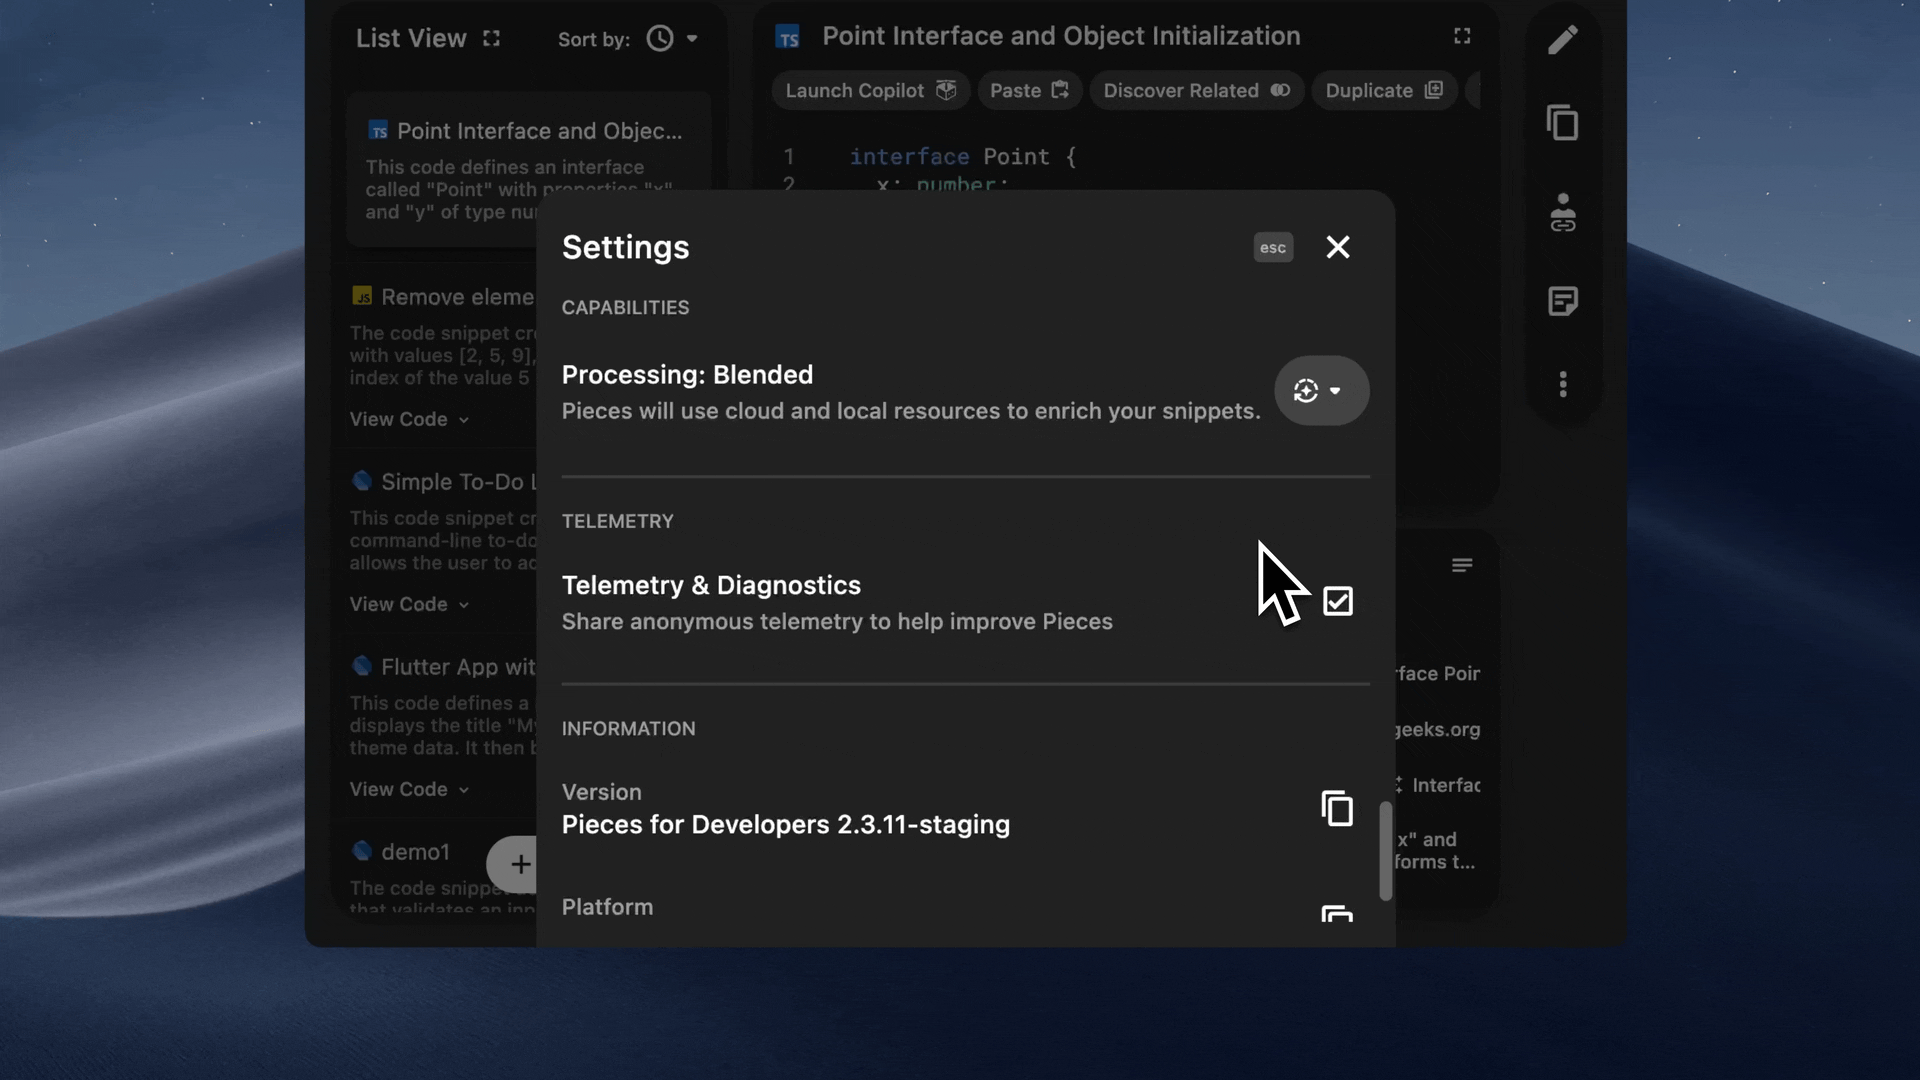Image resolution: width=1920 pixels, height=1080 pixels.
Task: Click the annotations note icon in sidebar
Action: pos(1562,301)
